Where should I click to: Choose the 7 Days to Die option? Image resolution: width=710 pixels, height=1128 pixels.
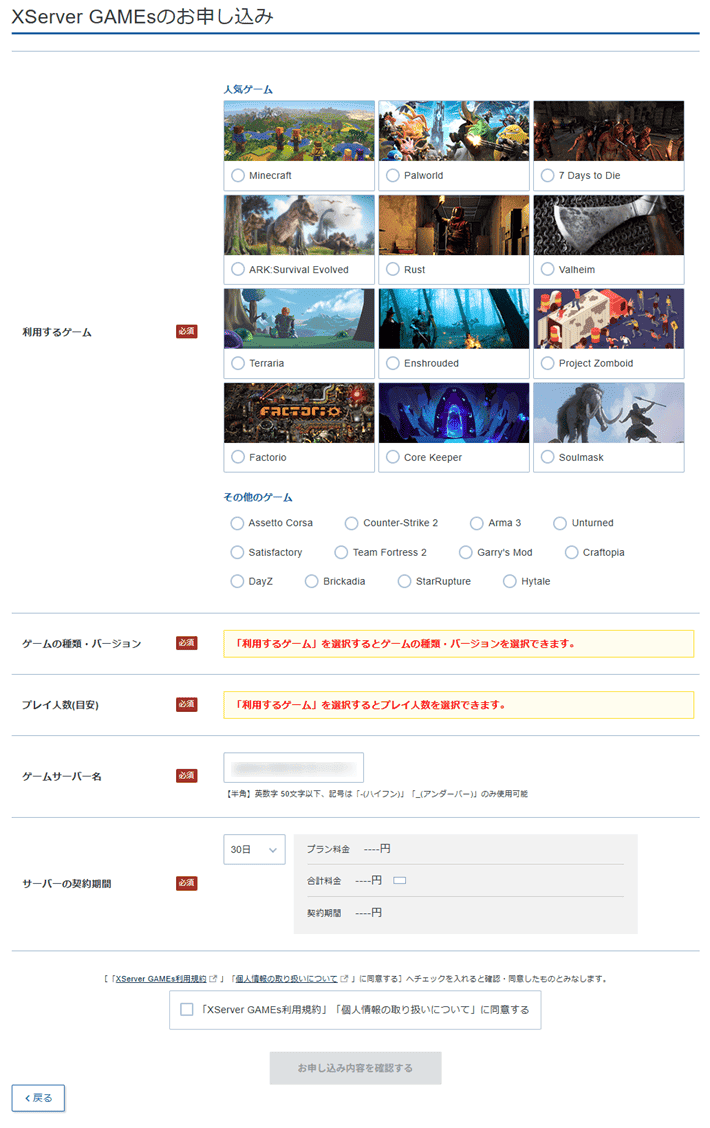(x=547, y=176)
